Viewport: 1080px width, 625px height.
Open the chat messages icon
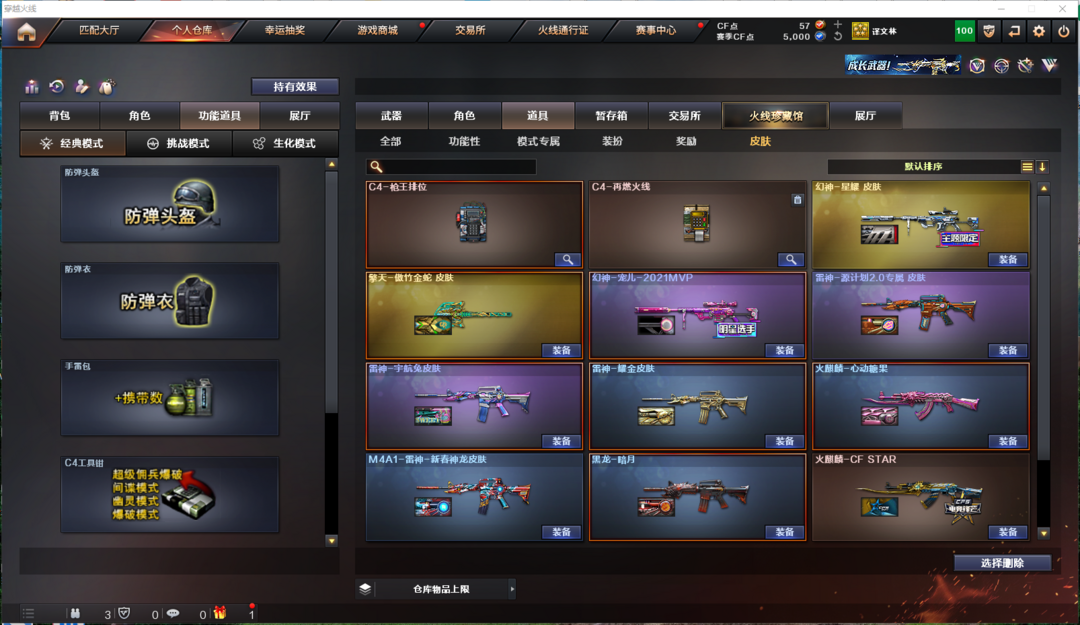[x=173, y=613]
